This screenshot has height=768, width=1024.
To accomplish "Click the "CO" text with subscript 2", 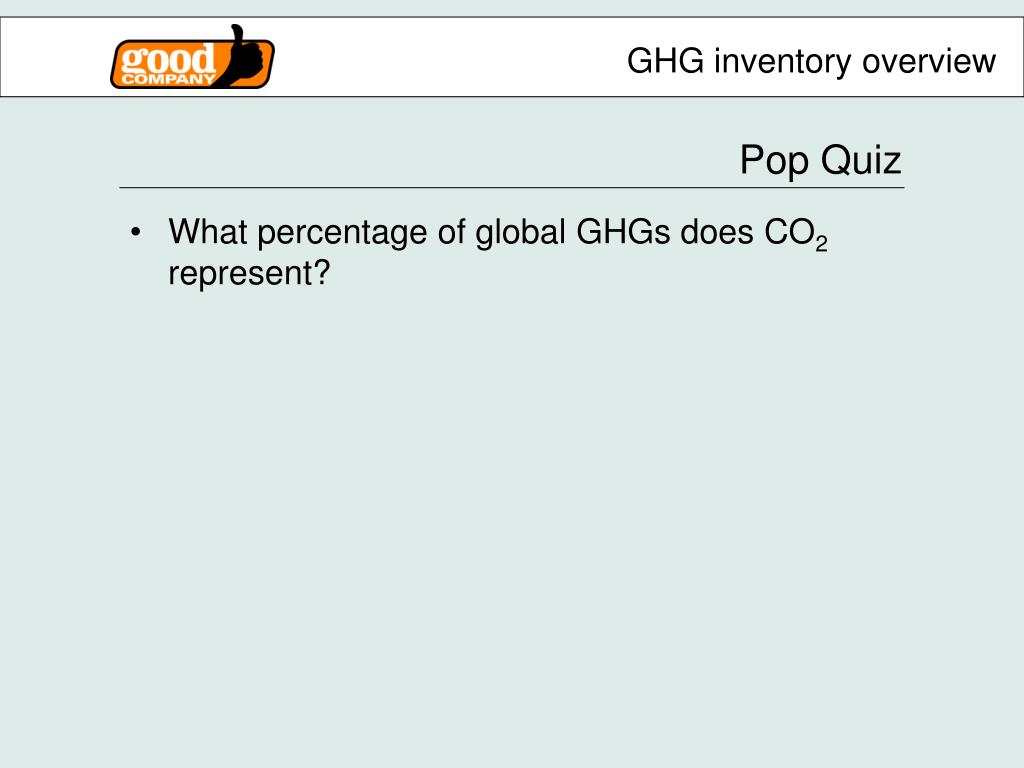I will [x=795, y=233].
